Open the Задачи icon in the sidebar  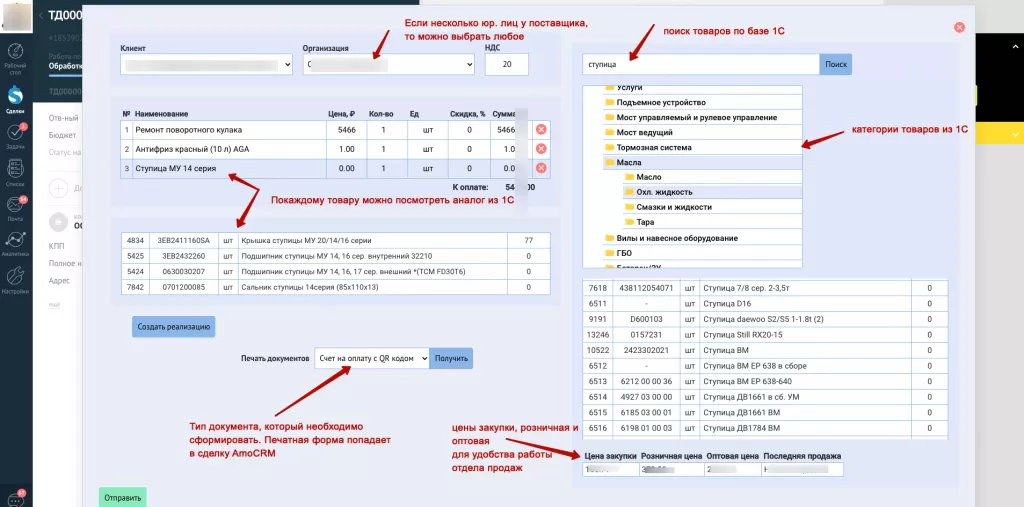(x=15, y=136)
